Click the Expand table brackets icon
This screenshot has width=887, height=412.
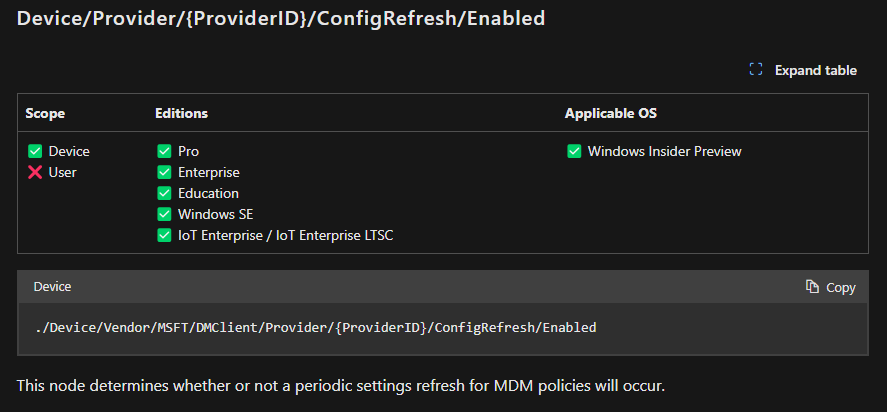(x=756, y=70)
